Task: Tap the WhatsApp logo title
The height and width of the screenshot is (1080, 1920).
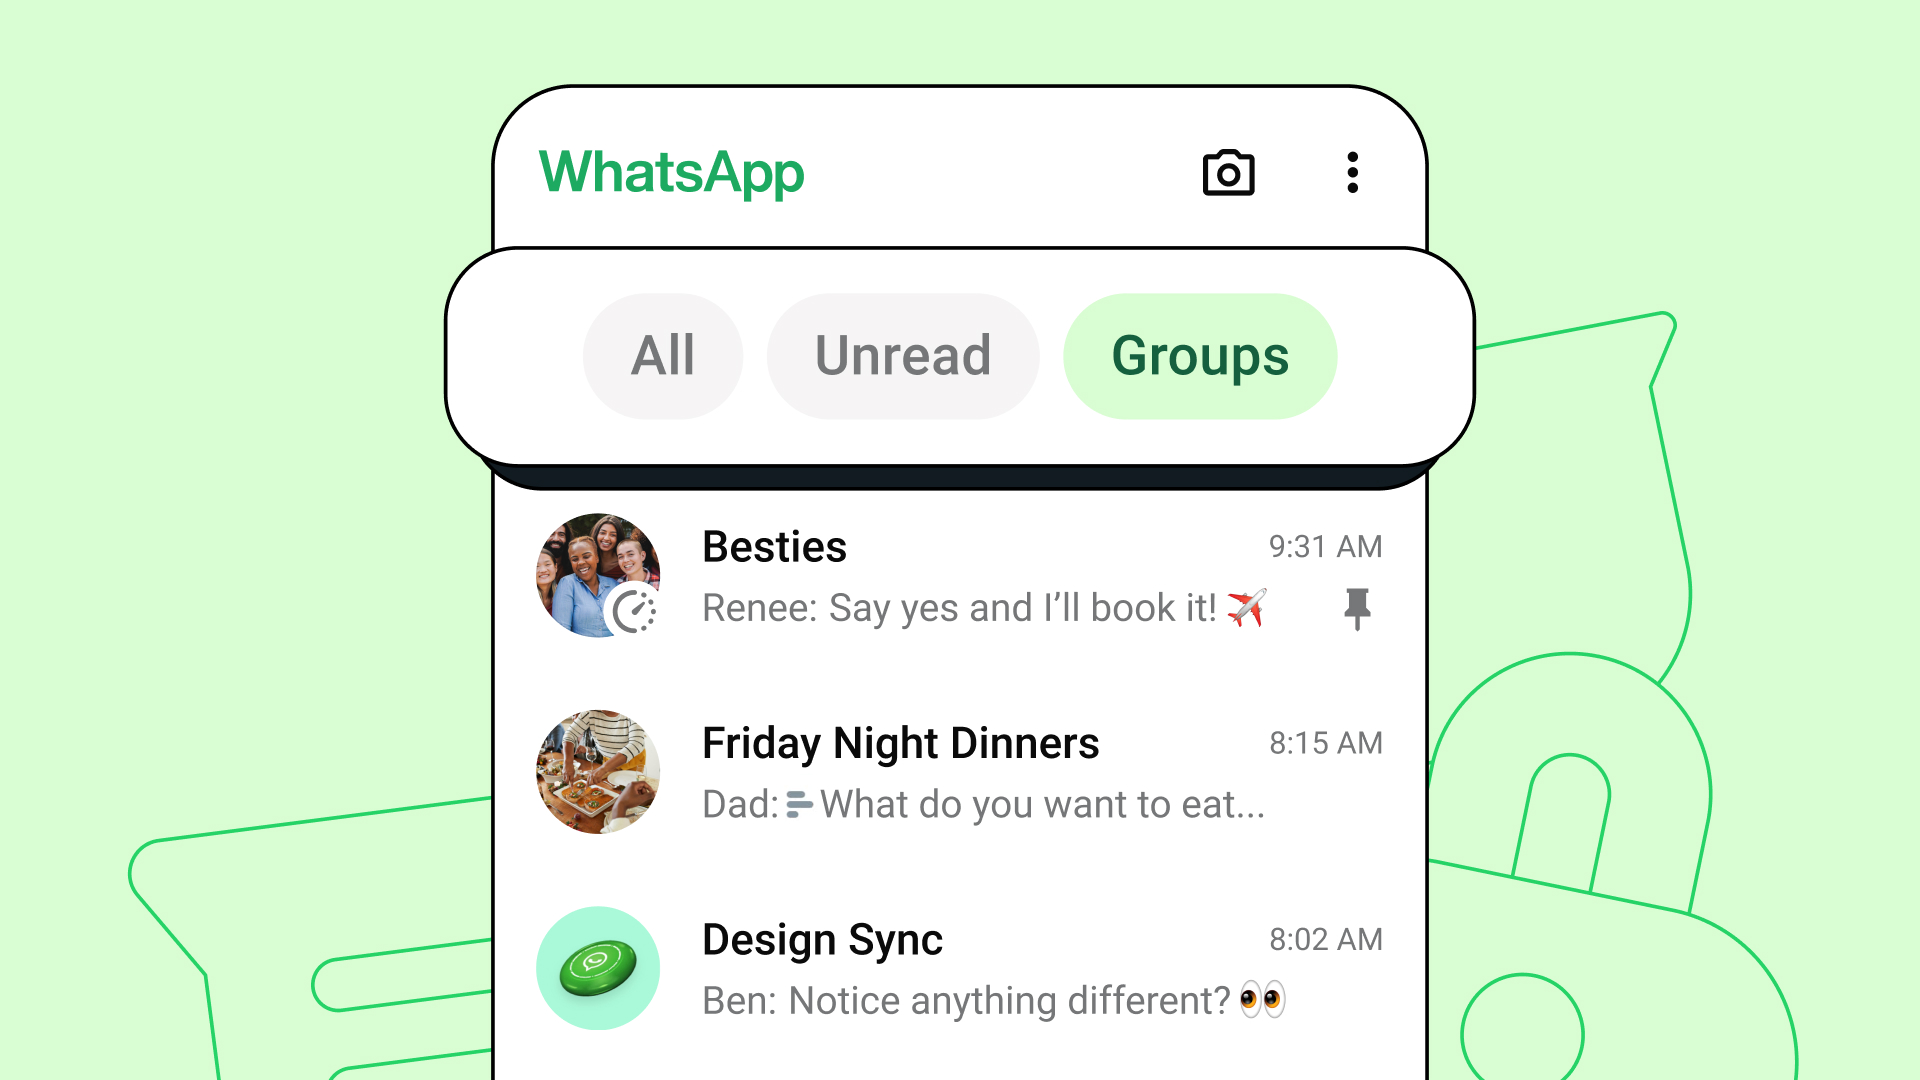Action: pyautogui.click(x=671, y=171)
